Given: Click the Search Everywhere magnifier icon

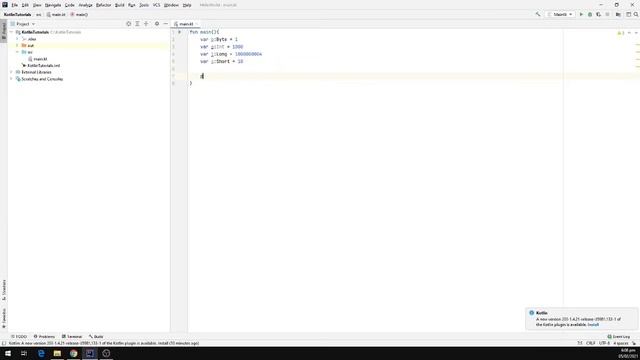Looking at the screenshot, I should coord(636,14).
